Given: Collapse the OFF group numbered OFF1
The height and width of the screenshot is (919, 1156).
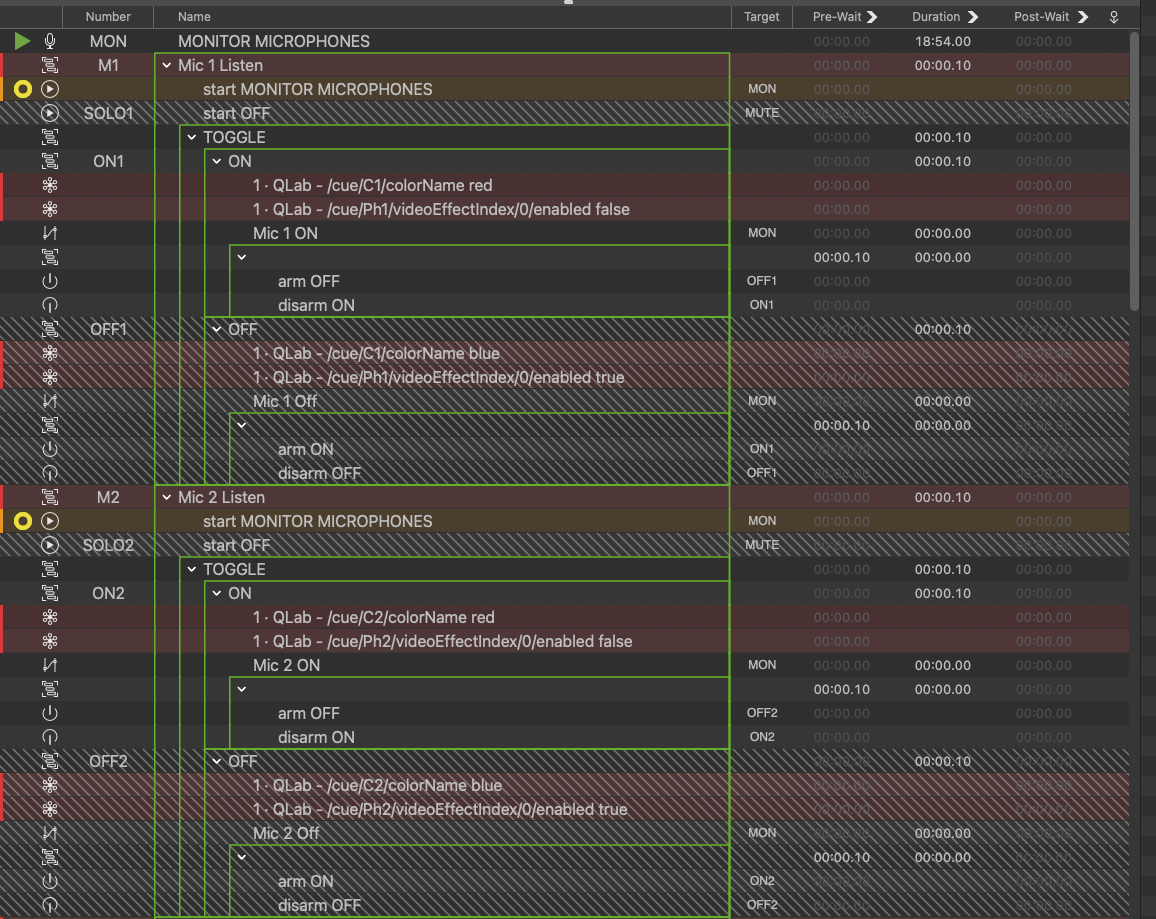Looking at the screenshot, I should click(x=216, y=329).
